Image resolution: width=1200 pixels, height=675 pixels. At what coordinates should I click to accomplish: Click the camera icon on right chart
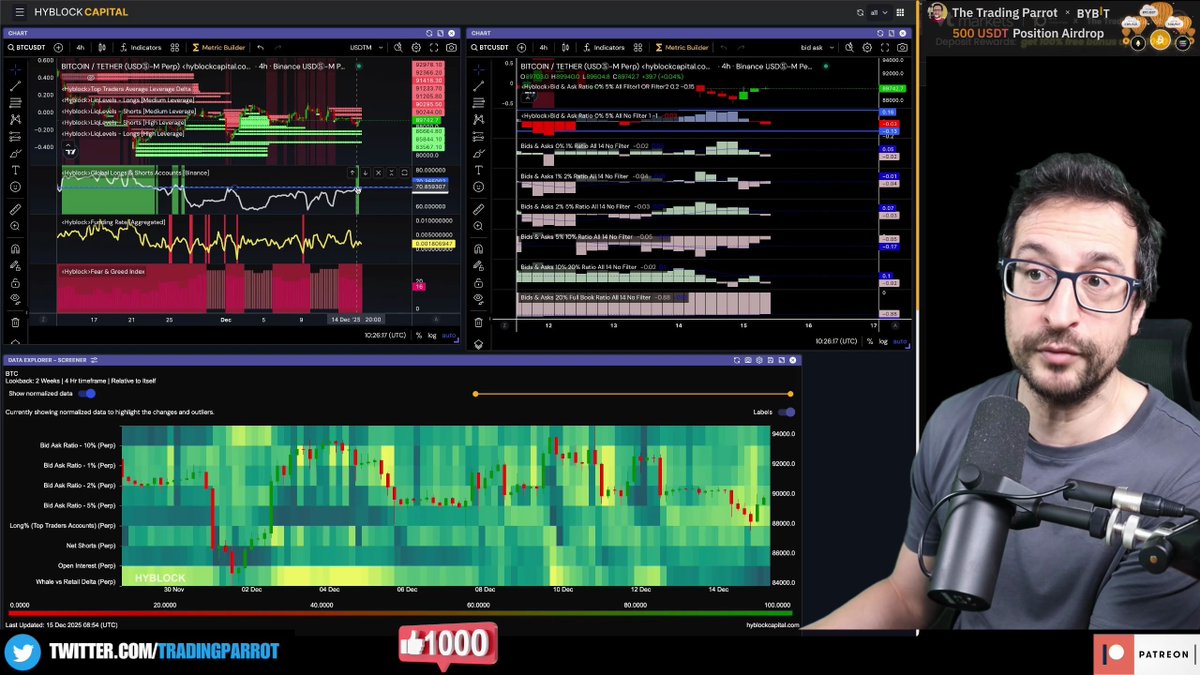pos(902,47)
